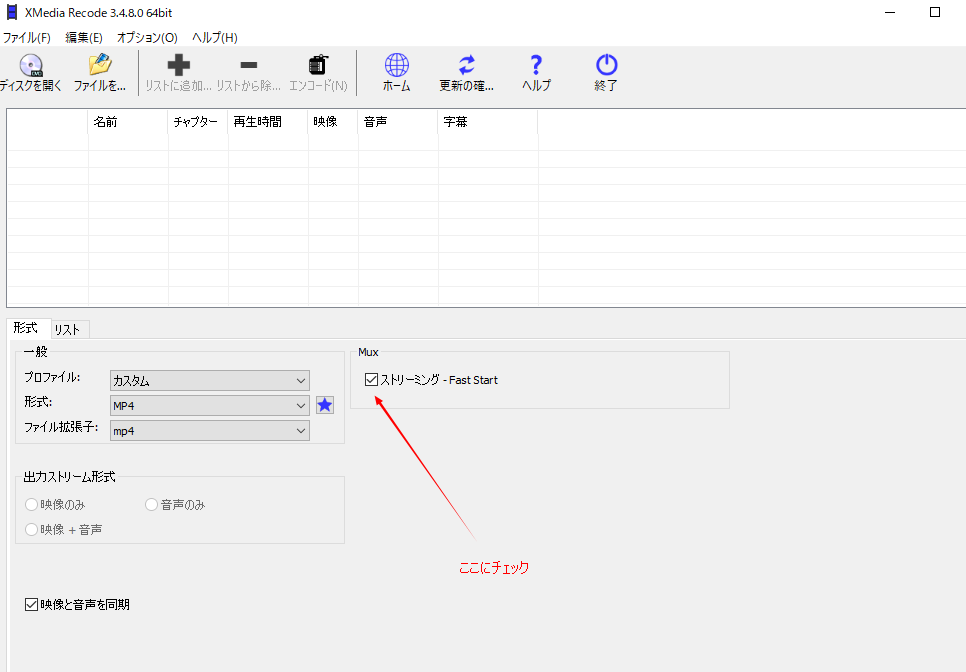The height and width of the screenshot is (672, 966).
Task: Click the Remove from list minus icon
Action: pos(249,66)
